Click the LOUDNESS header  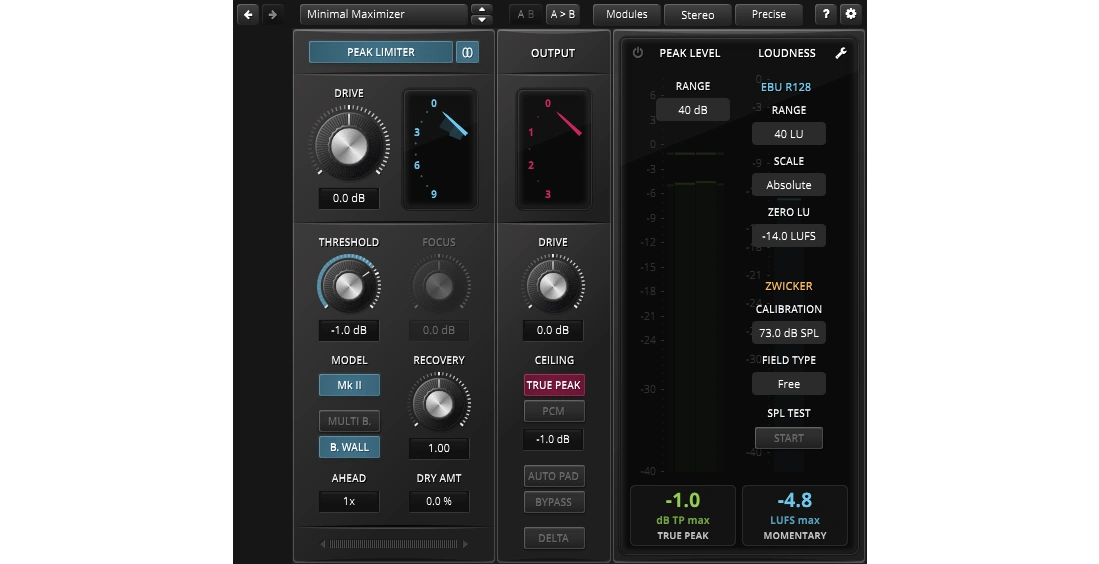tap(786, 53)
